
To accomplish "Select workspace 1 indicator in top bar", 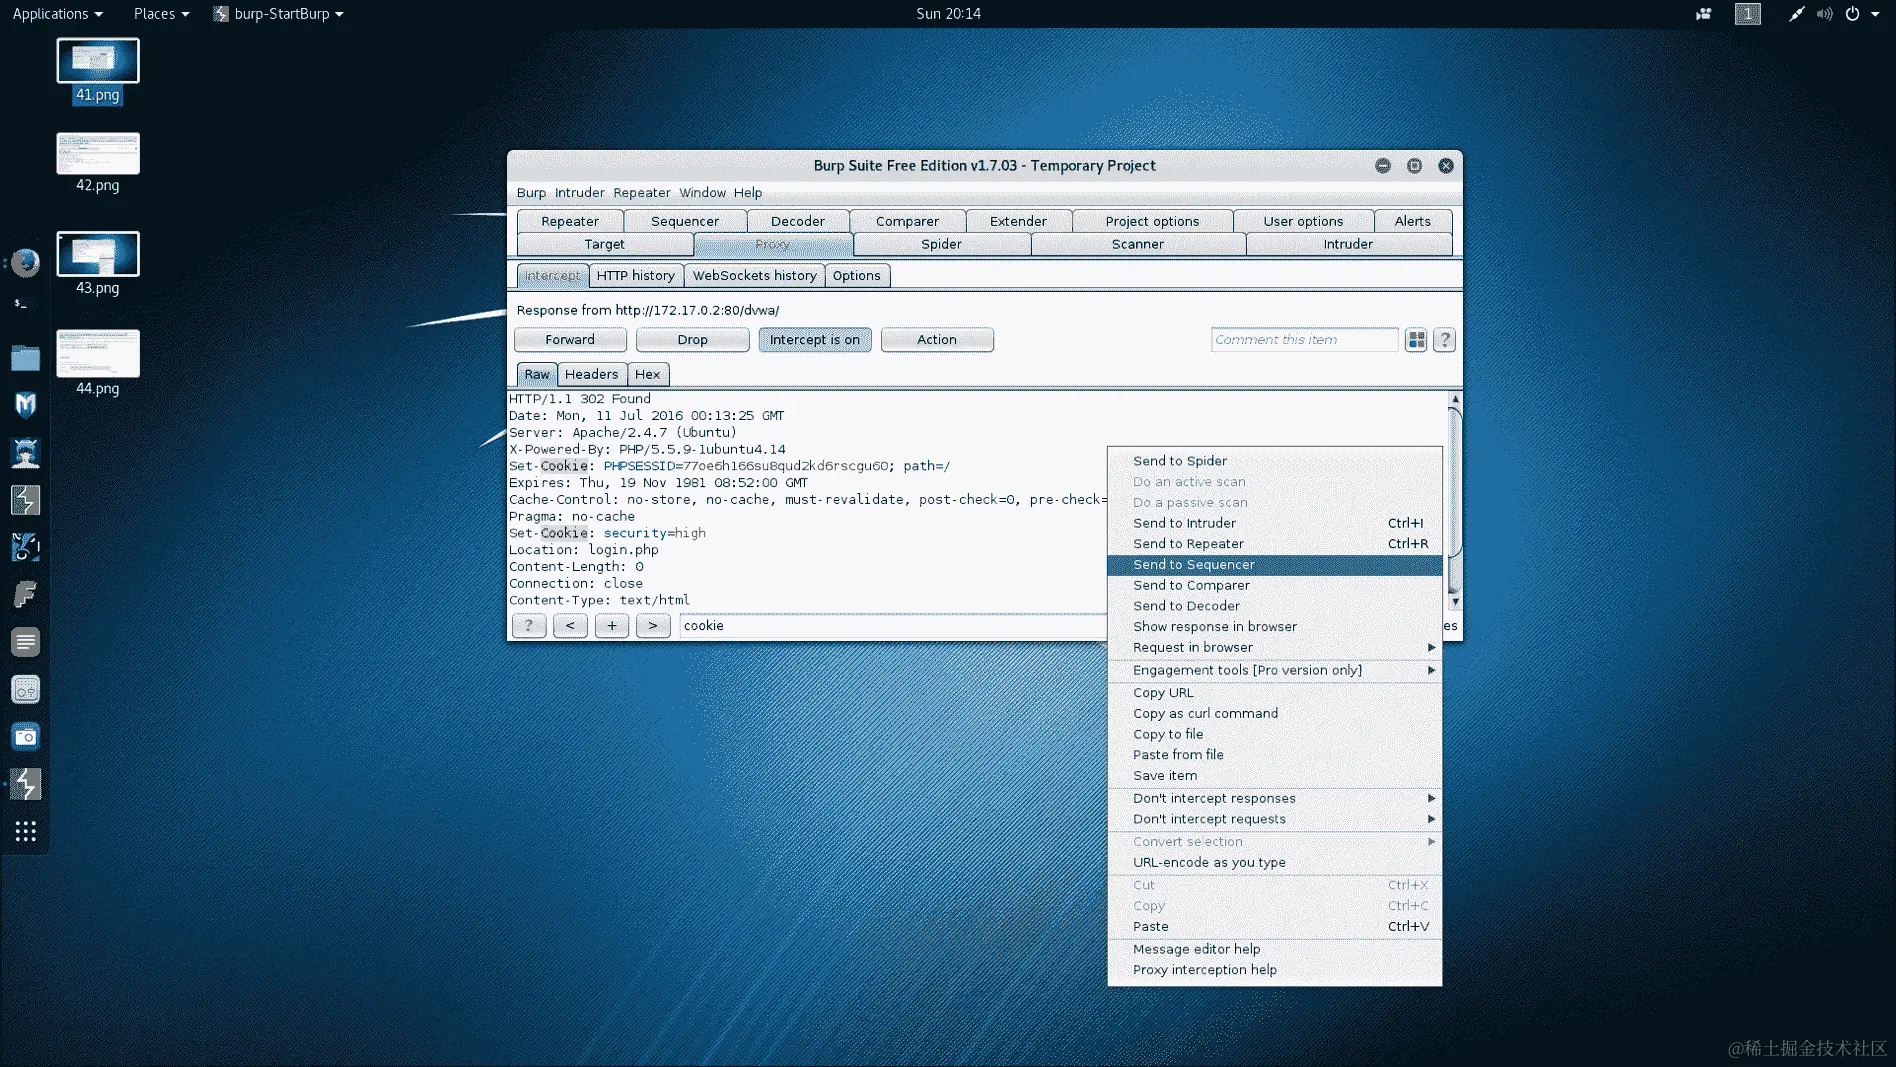I will click(1747, 14).
